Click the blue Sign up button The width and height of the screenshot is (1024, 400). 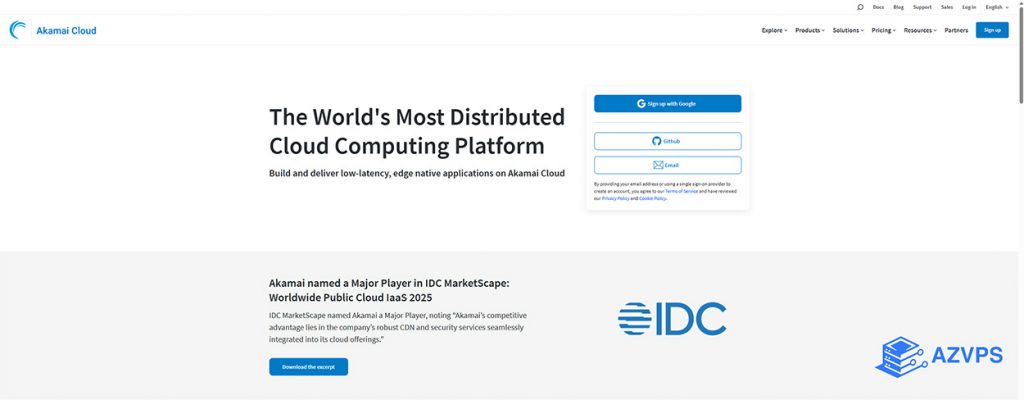pos(991,30)
